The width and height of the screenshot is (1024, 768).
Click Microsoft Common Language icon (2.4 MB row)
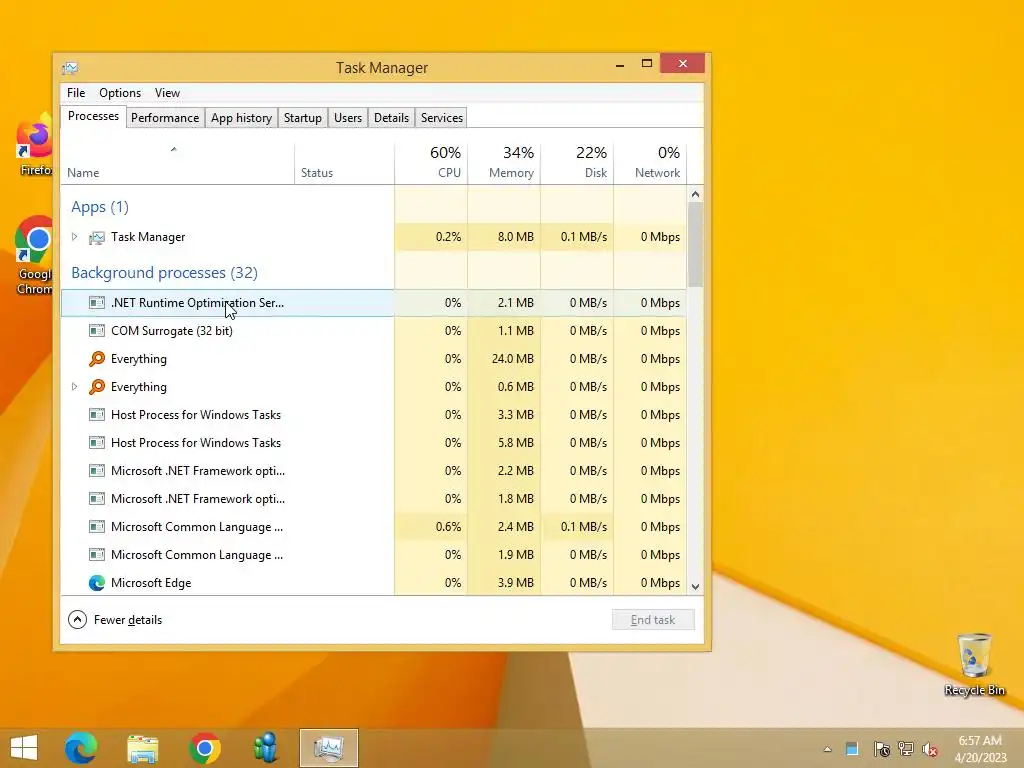(x=97, y=527)
